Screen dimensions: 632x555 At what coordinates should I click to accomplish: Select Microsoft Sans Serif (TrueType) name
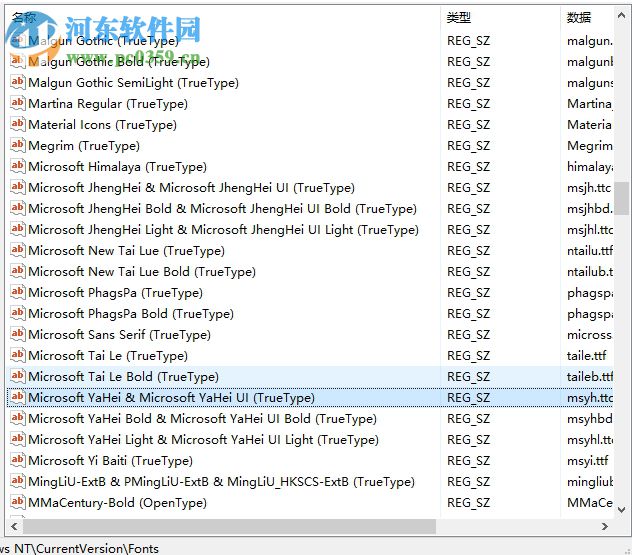[119, 334]
